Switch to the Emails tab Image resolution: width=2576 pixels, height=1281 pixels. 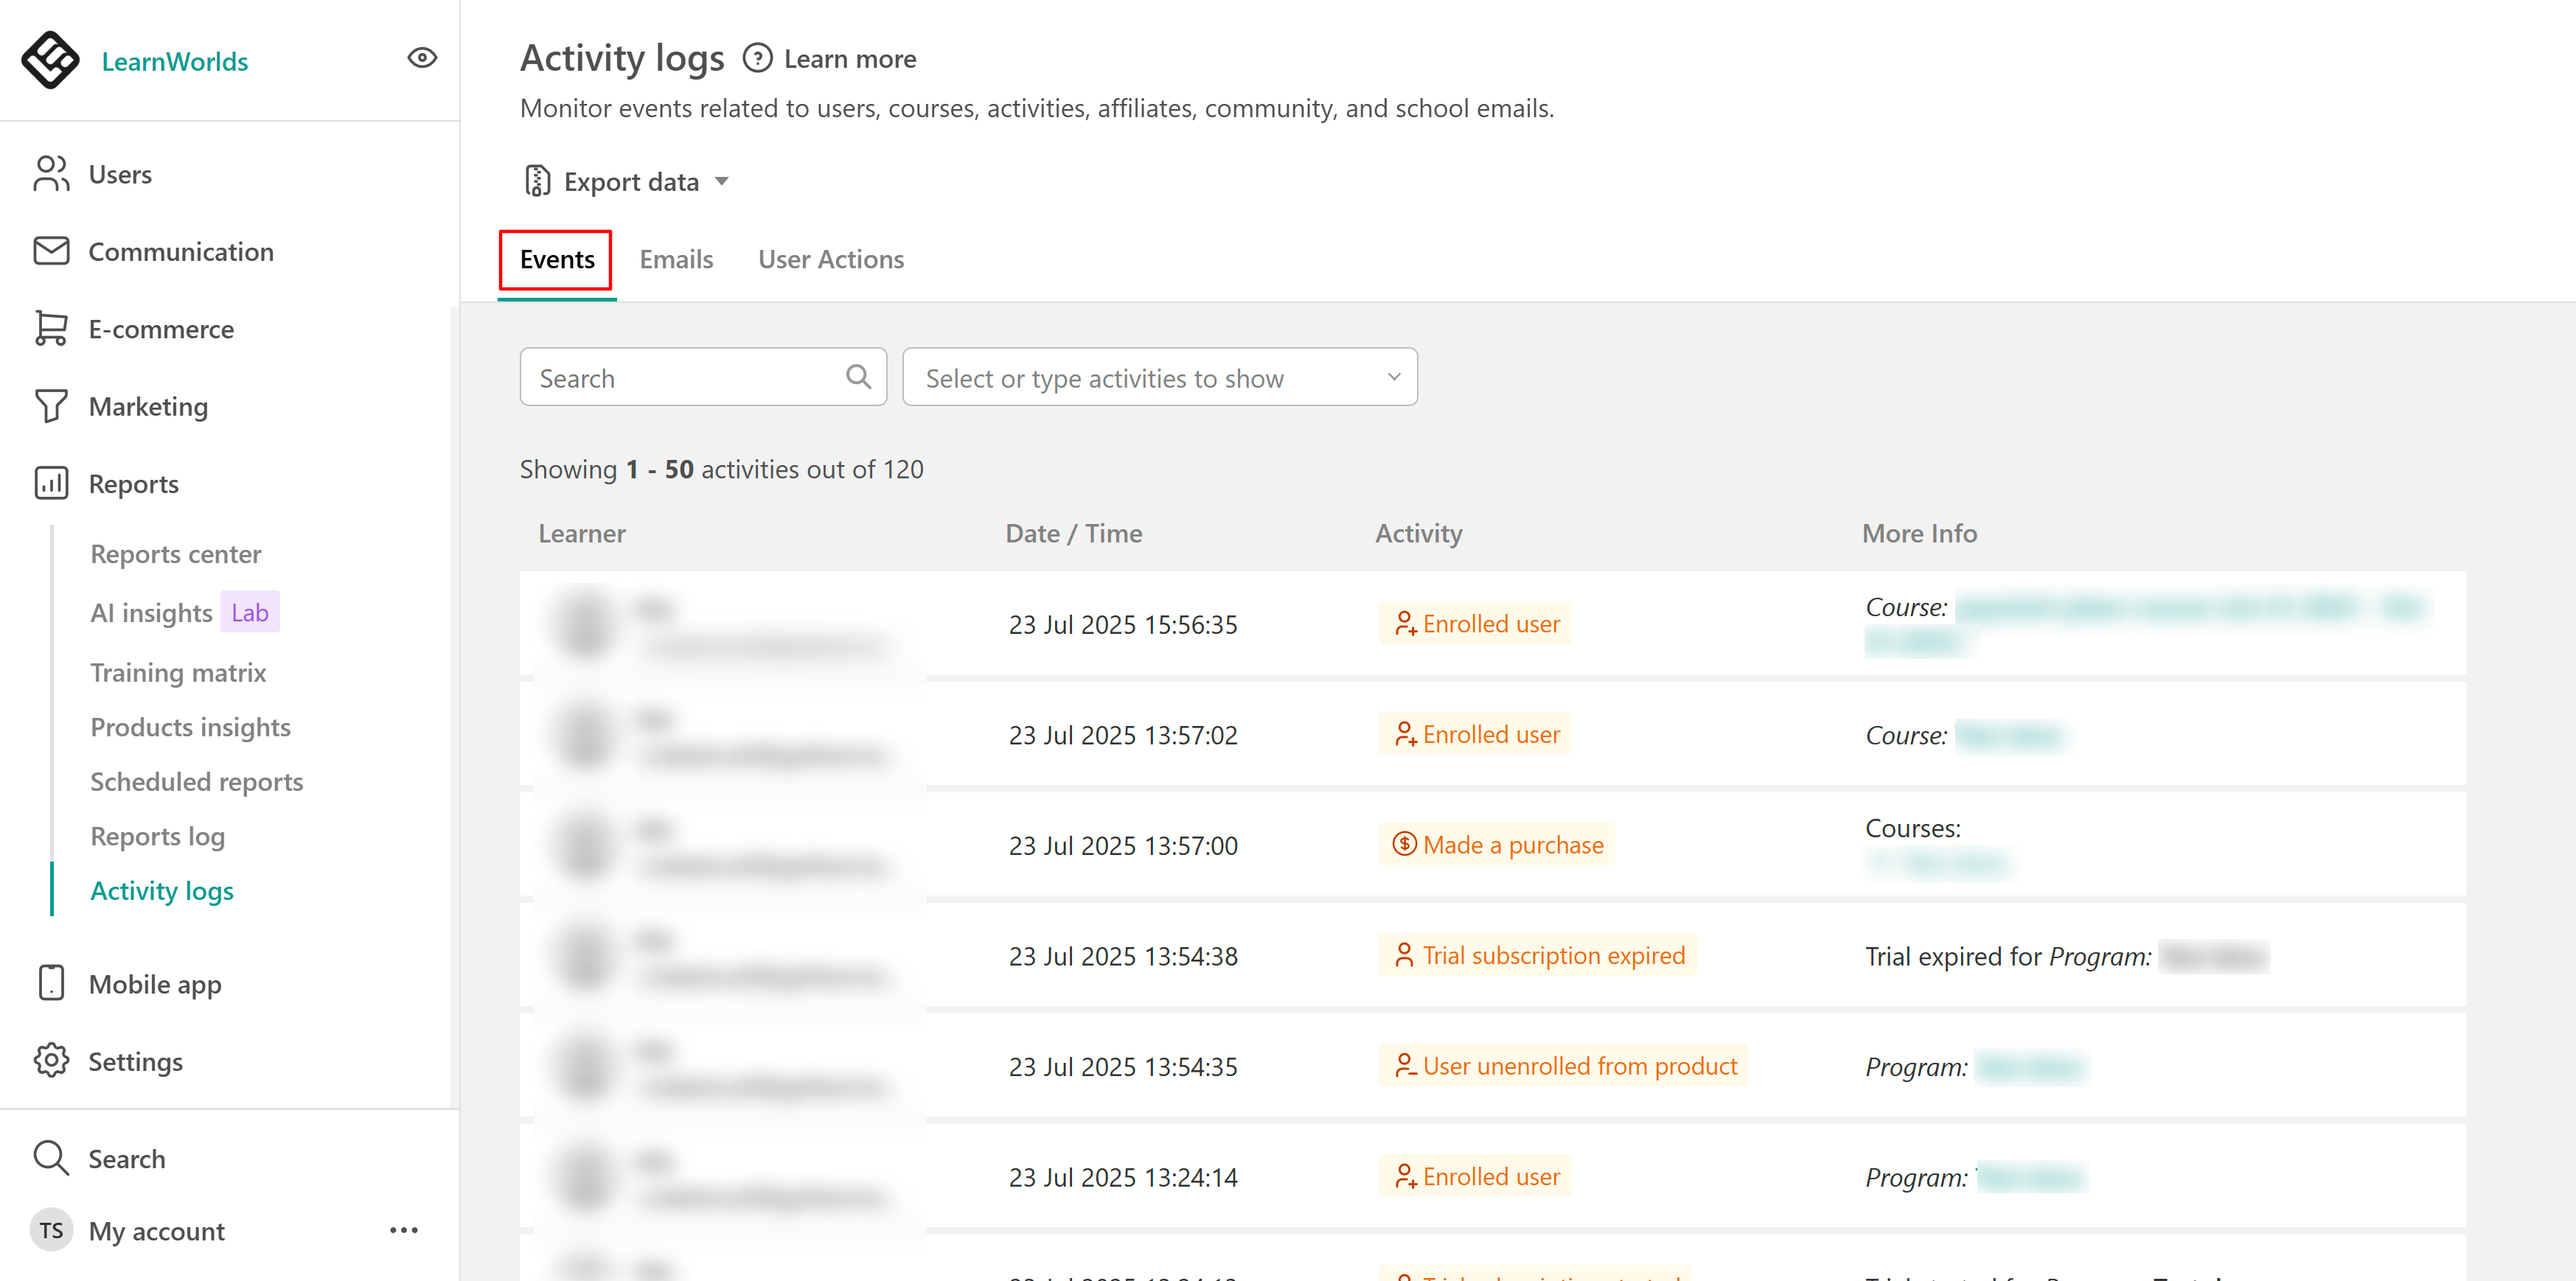676,259
